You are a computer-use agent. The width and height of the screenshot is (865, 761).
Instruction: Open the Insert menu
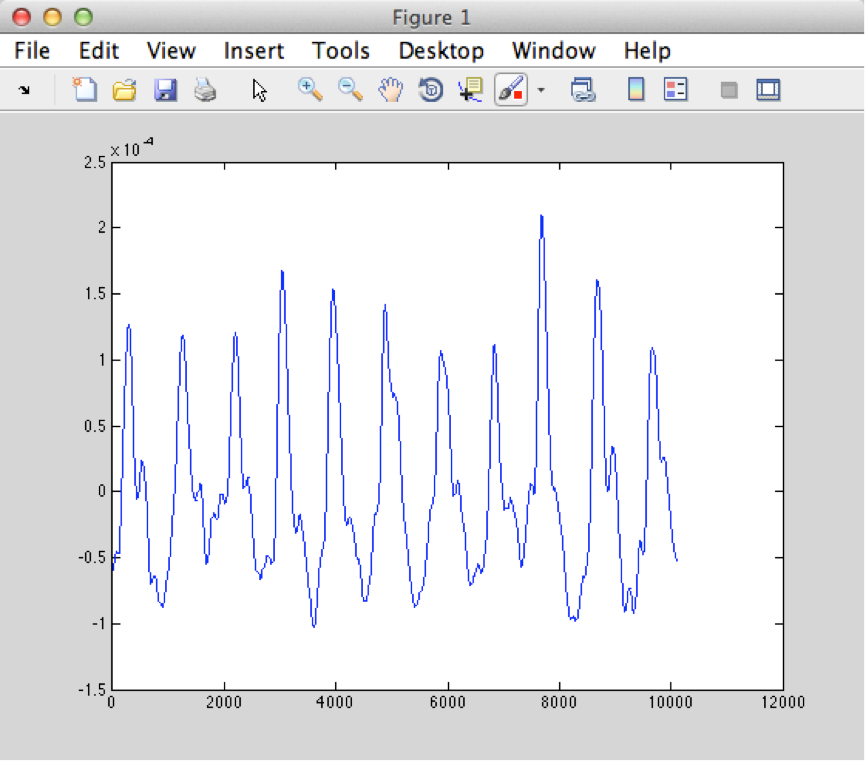click(253, 51)
